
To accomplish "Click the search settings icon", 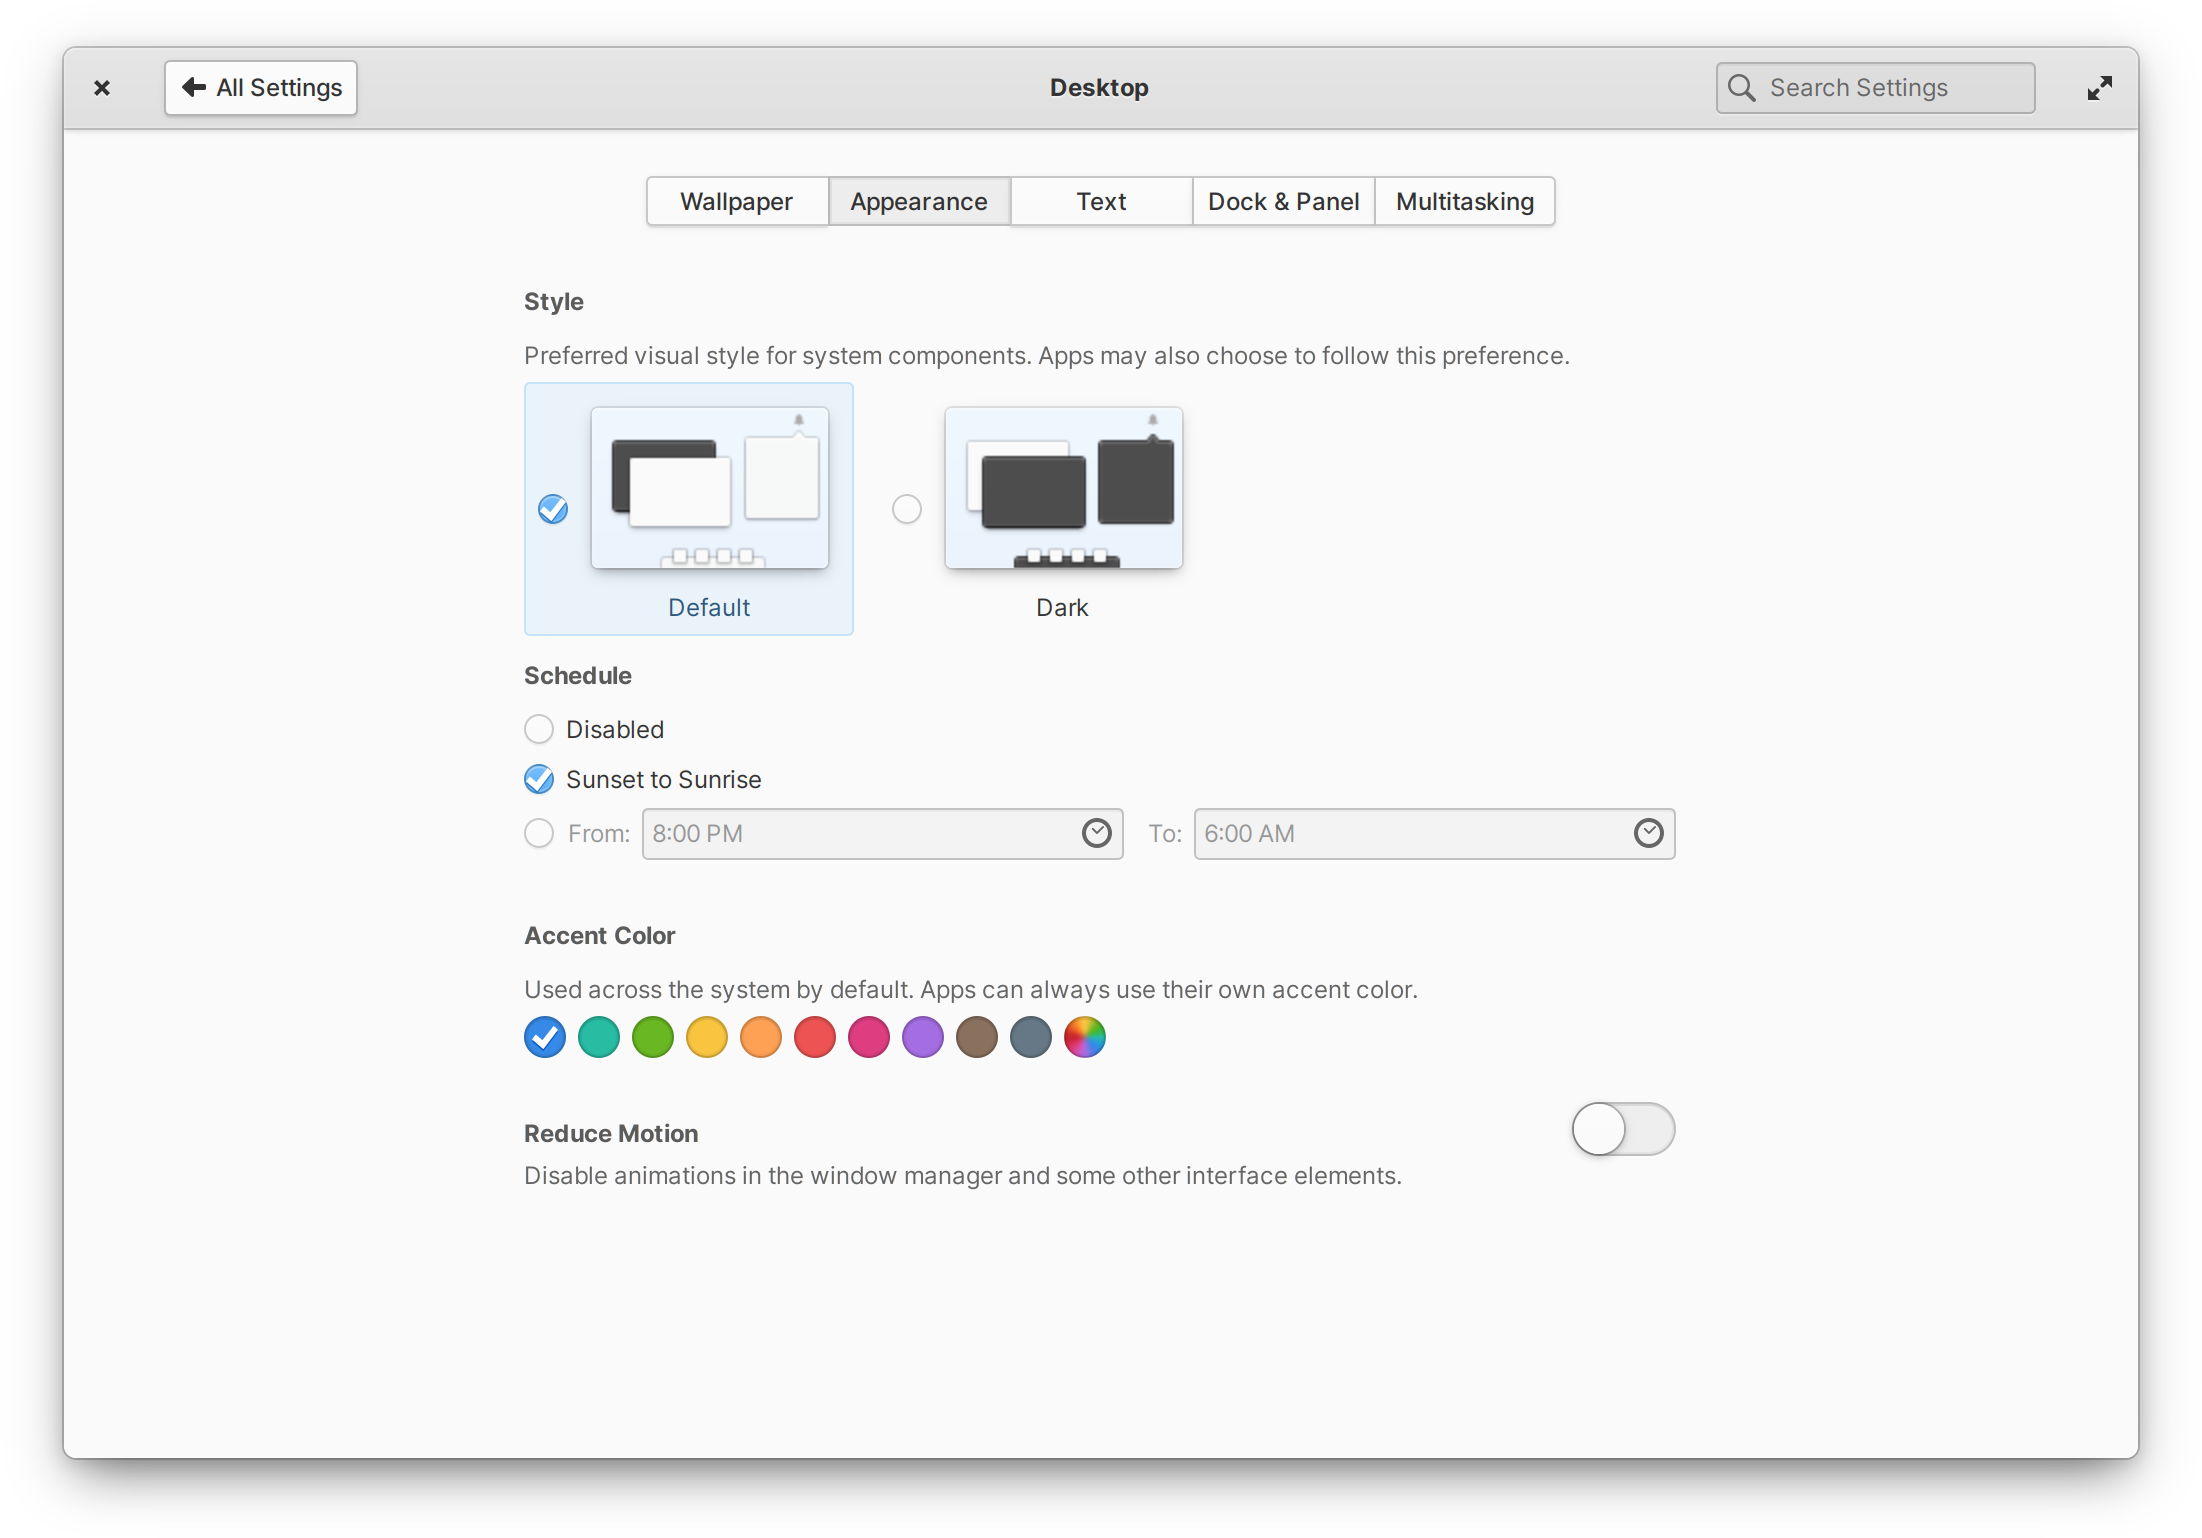I will tap(1740, 87).
